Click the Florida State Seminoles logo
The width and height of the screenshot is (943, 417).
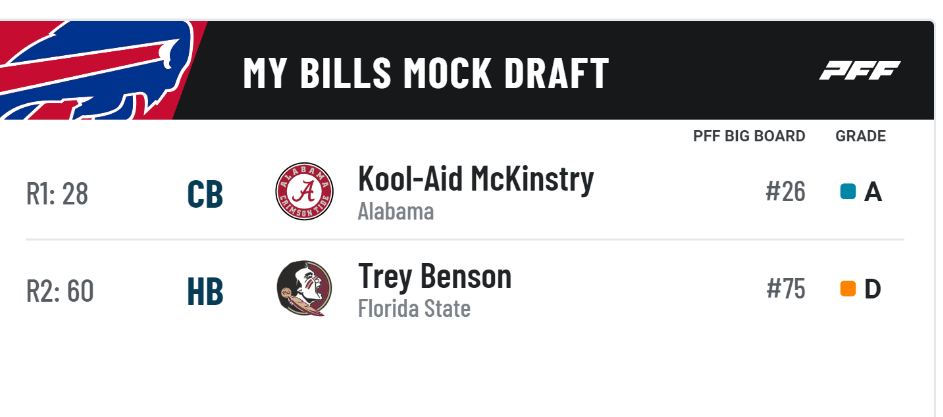(304, 288)
